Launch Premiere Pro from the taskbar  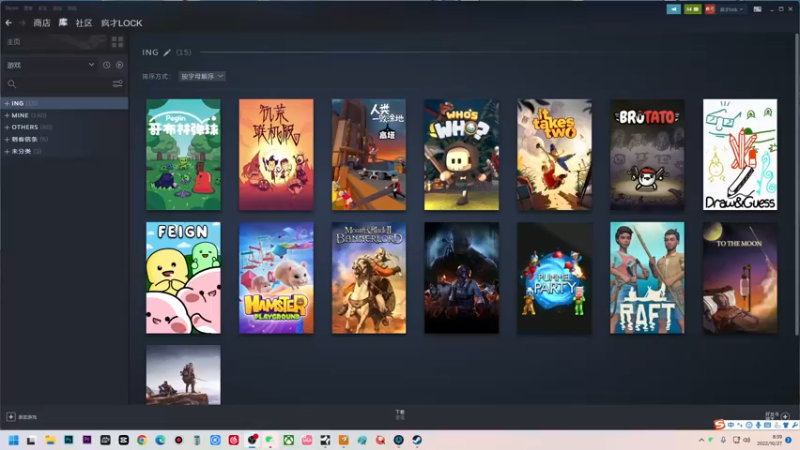[x=87, y=440]
